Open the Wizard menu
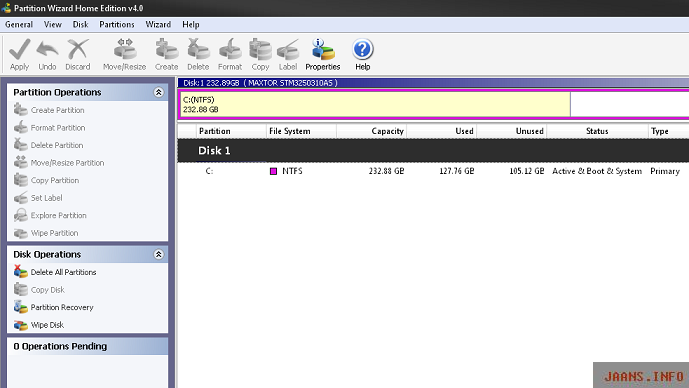Screen dimensions: 689x388 coord(158,25)
